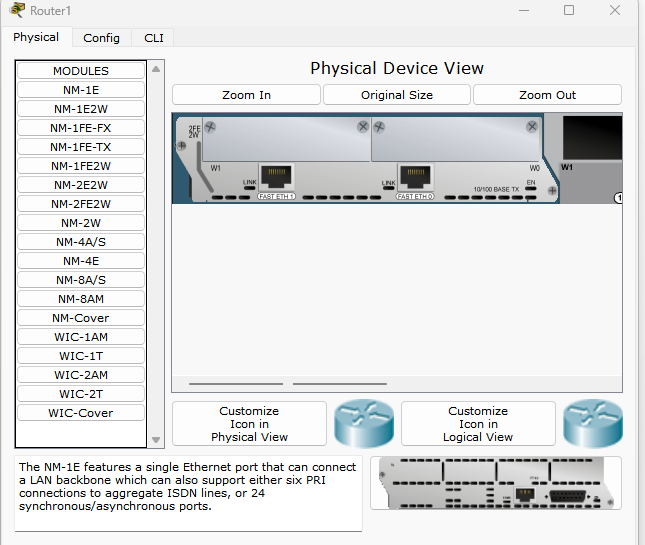The width and height of the screenshot is (645, 545).
Task: Choose the WIC-2T module
Action: click(x=81, y=394)
